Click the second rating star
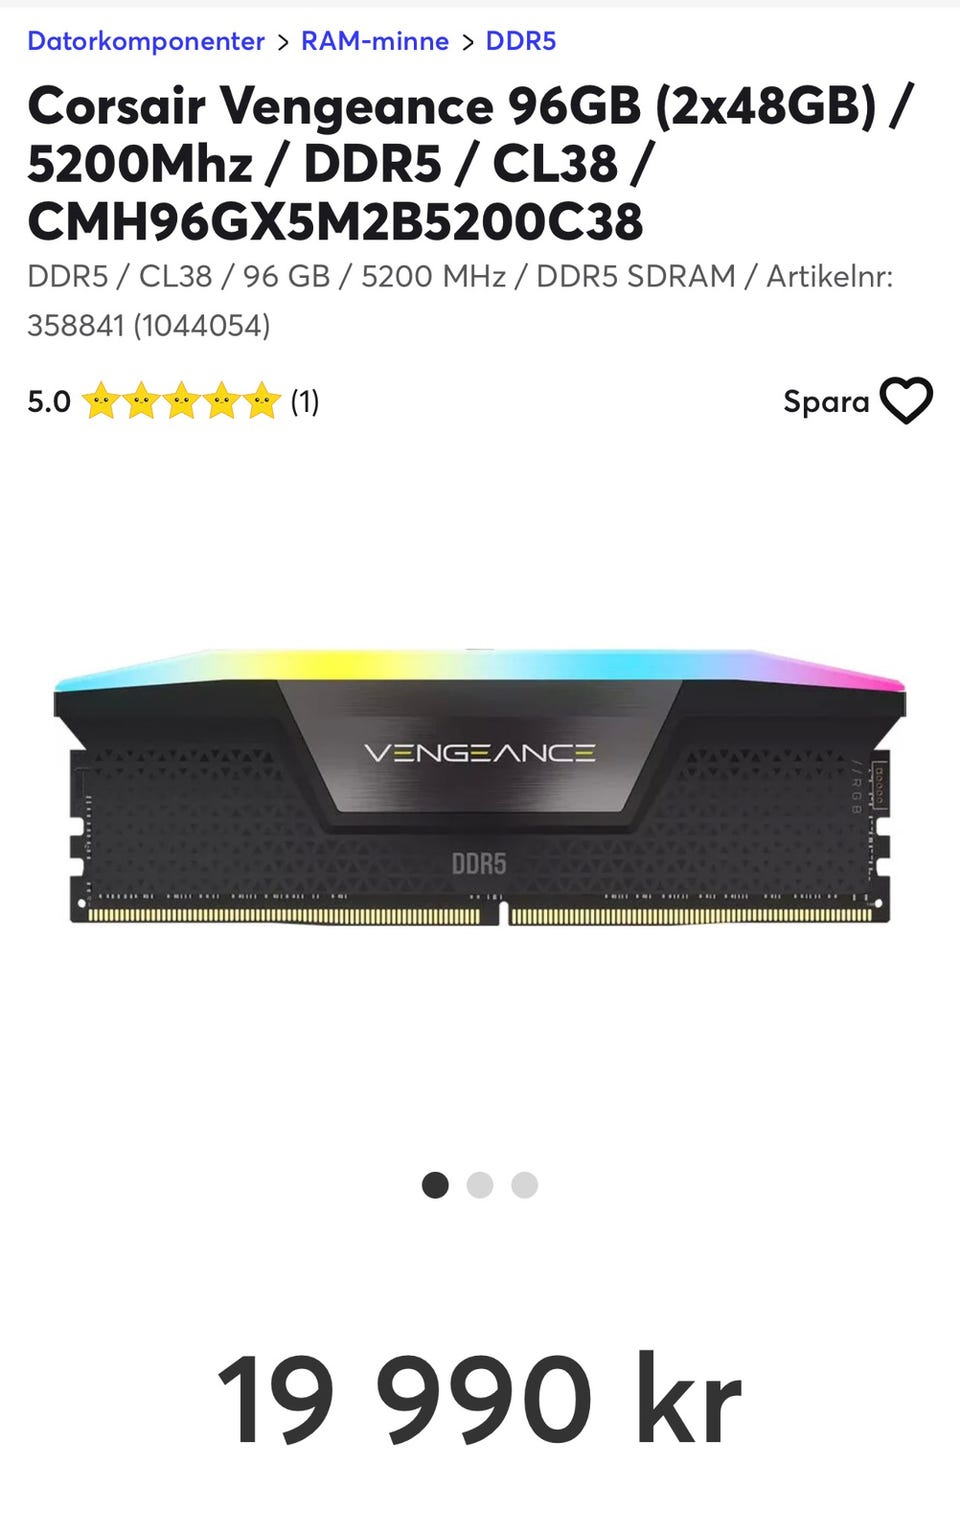 (x=141, y=401)
